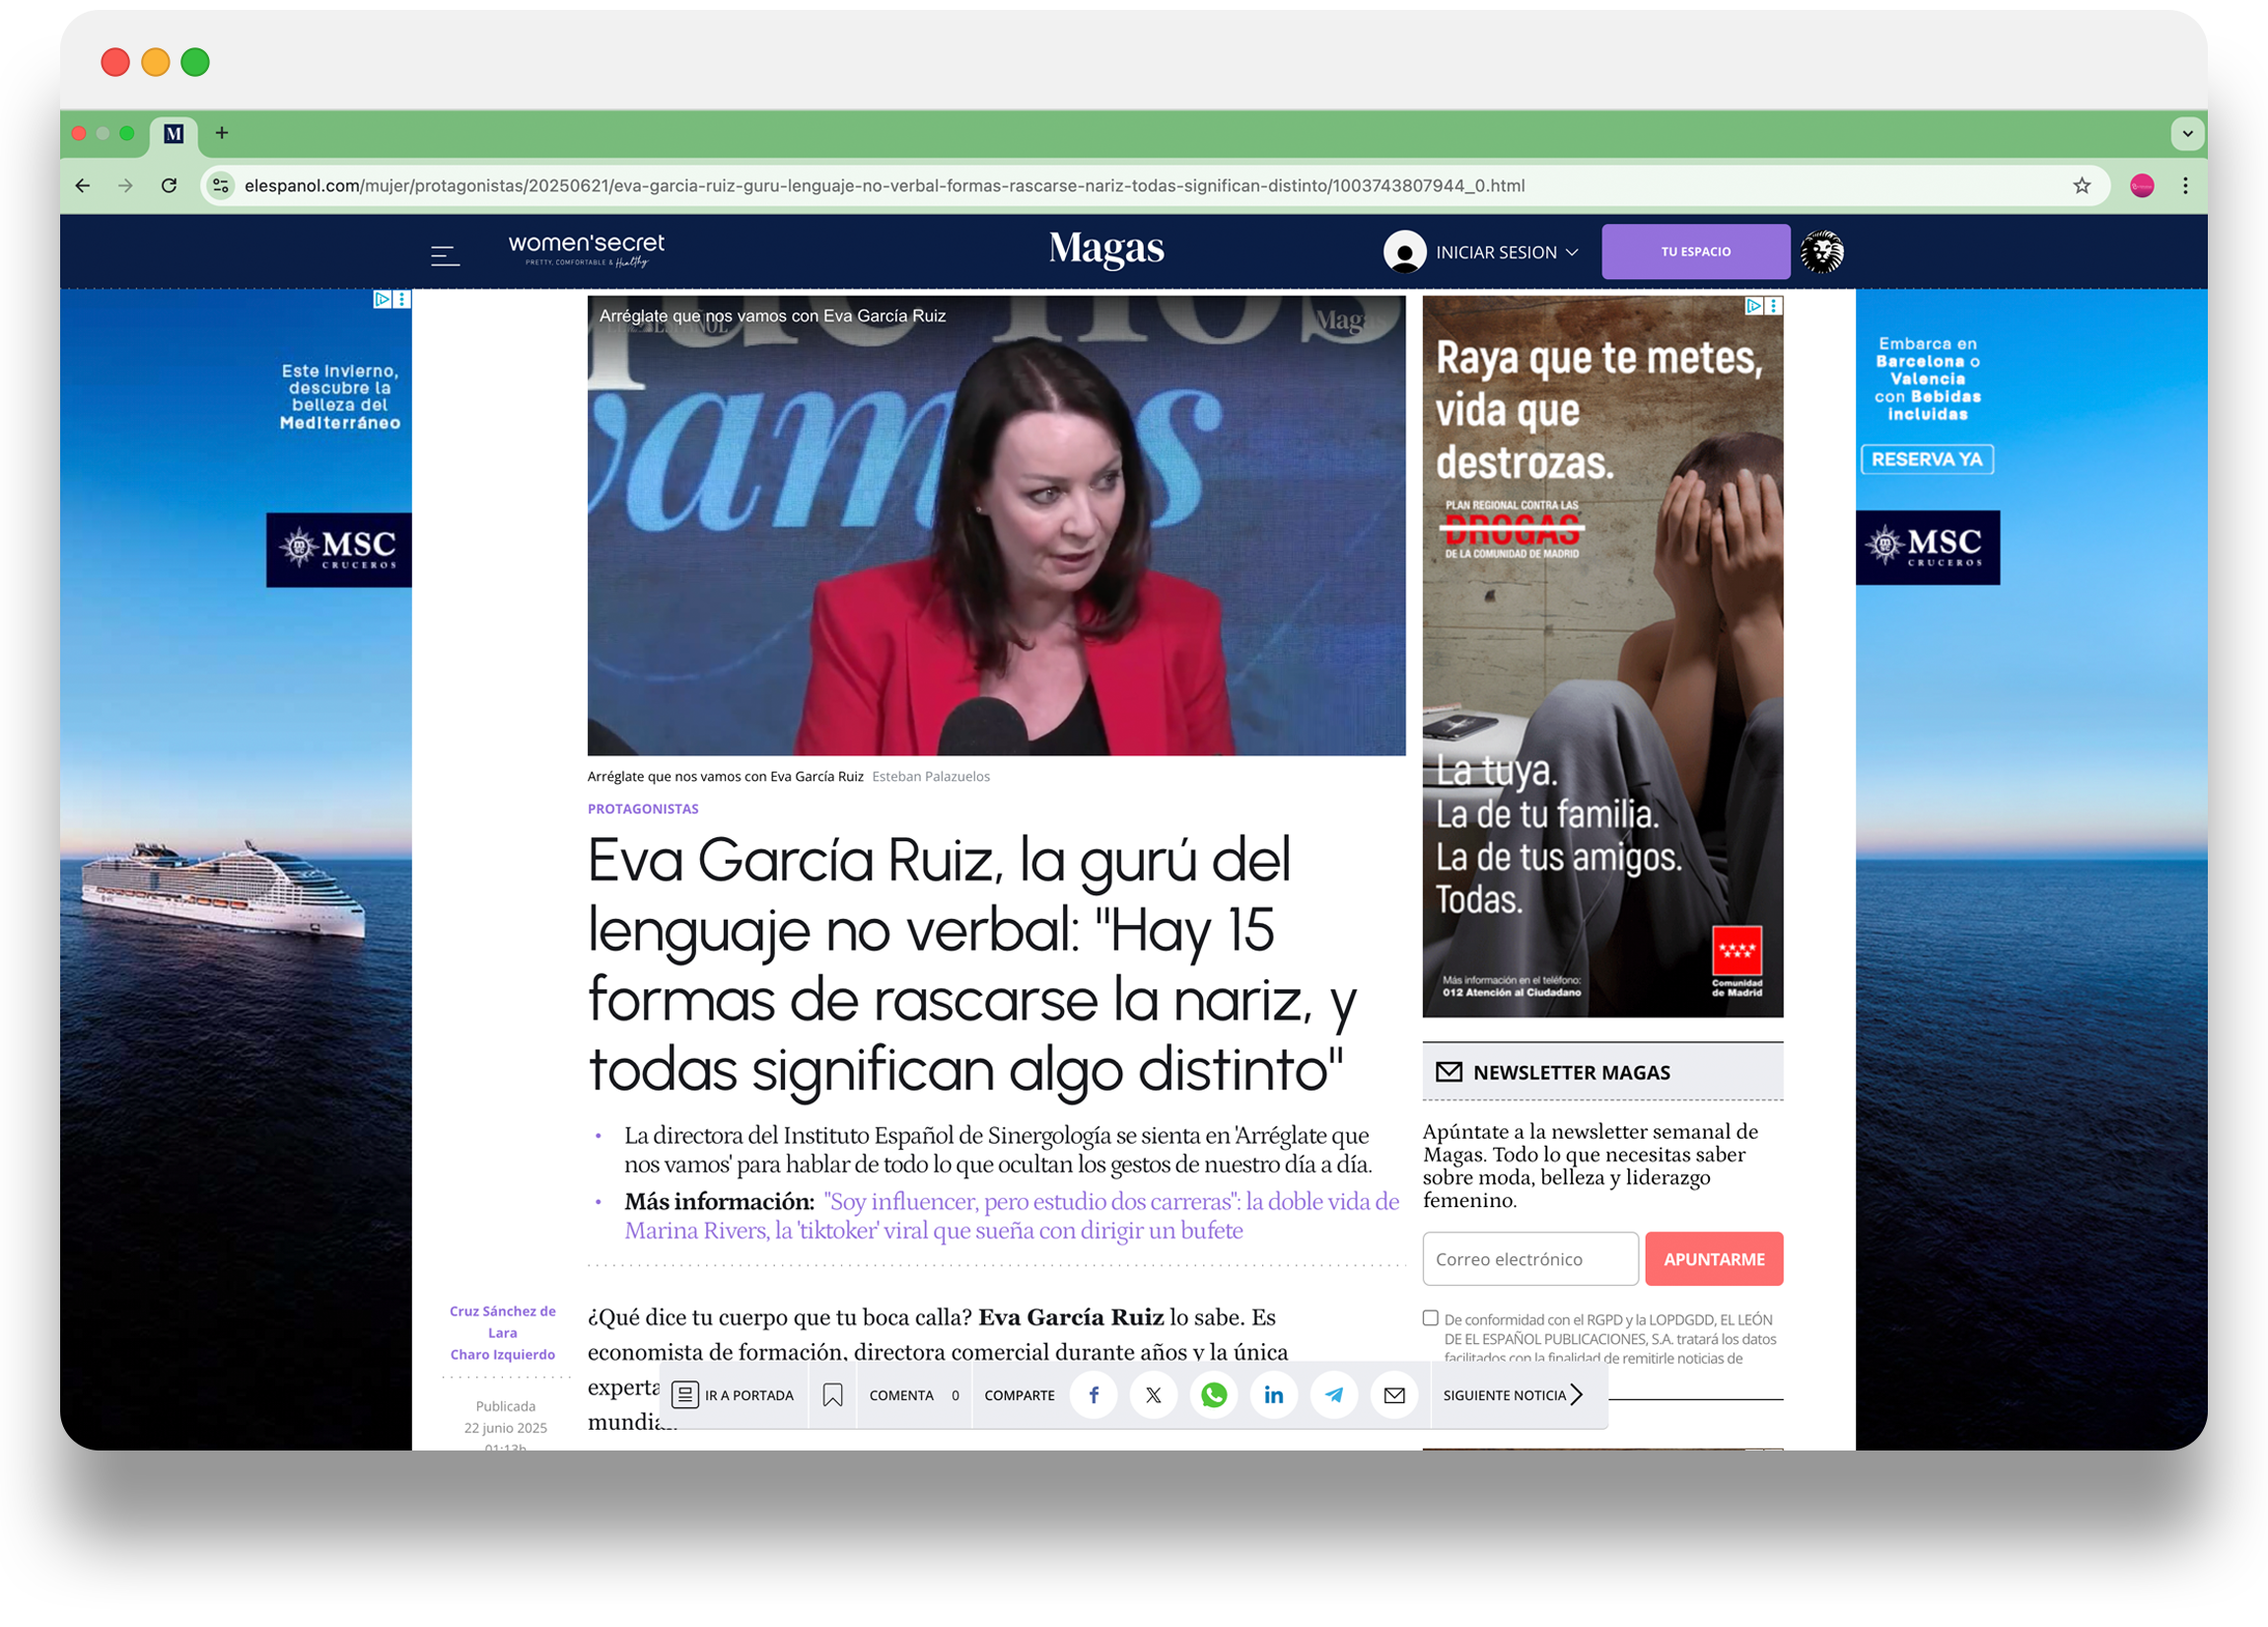Screen dimensions: 2268x1627
Task: Click the publish date '22 junio 2025'
Action: (505, 1428)
